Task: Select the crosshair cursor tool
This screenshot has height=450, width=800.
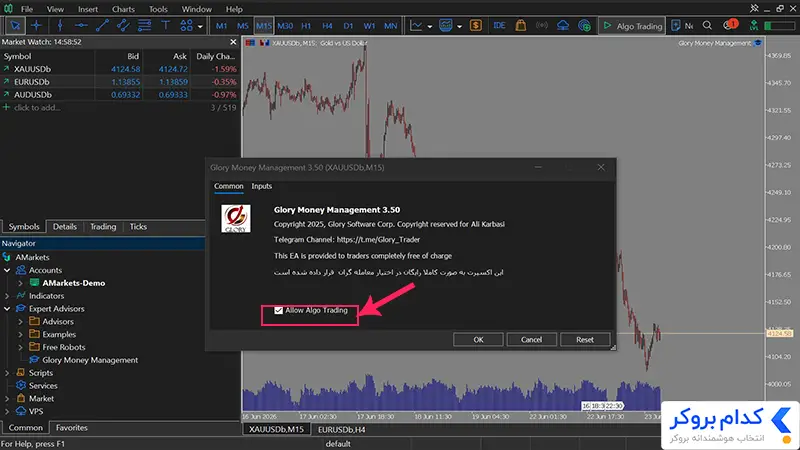Action: [x=36, y=26]
